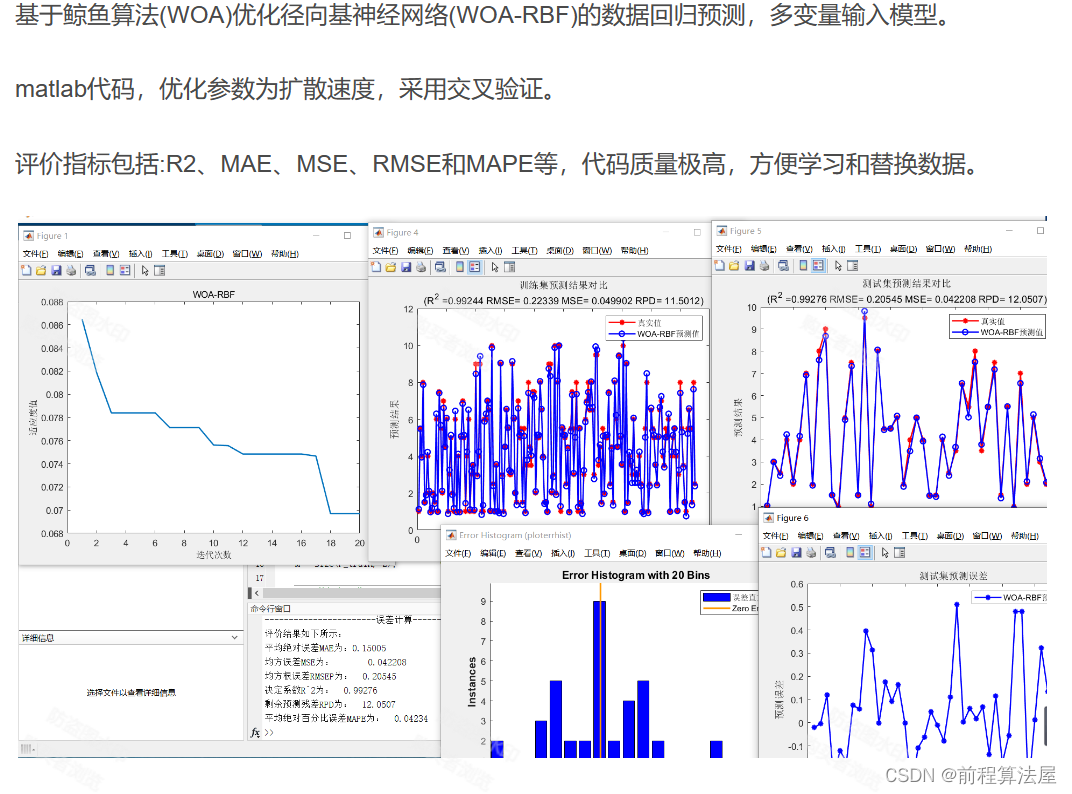Image resolution: width=1072 pixels, height=794 pixels.
Task: Click the Save icon in Figure 6 toolbar
Action: pos(796,553)
